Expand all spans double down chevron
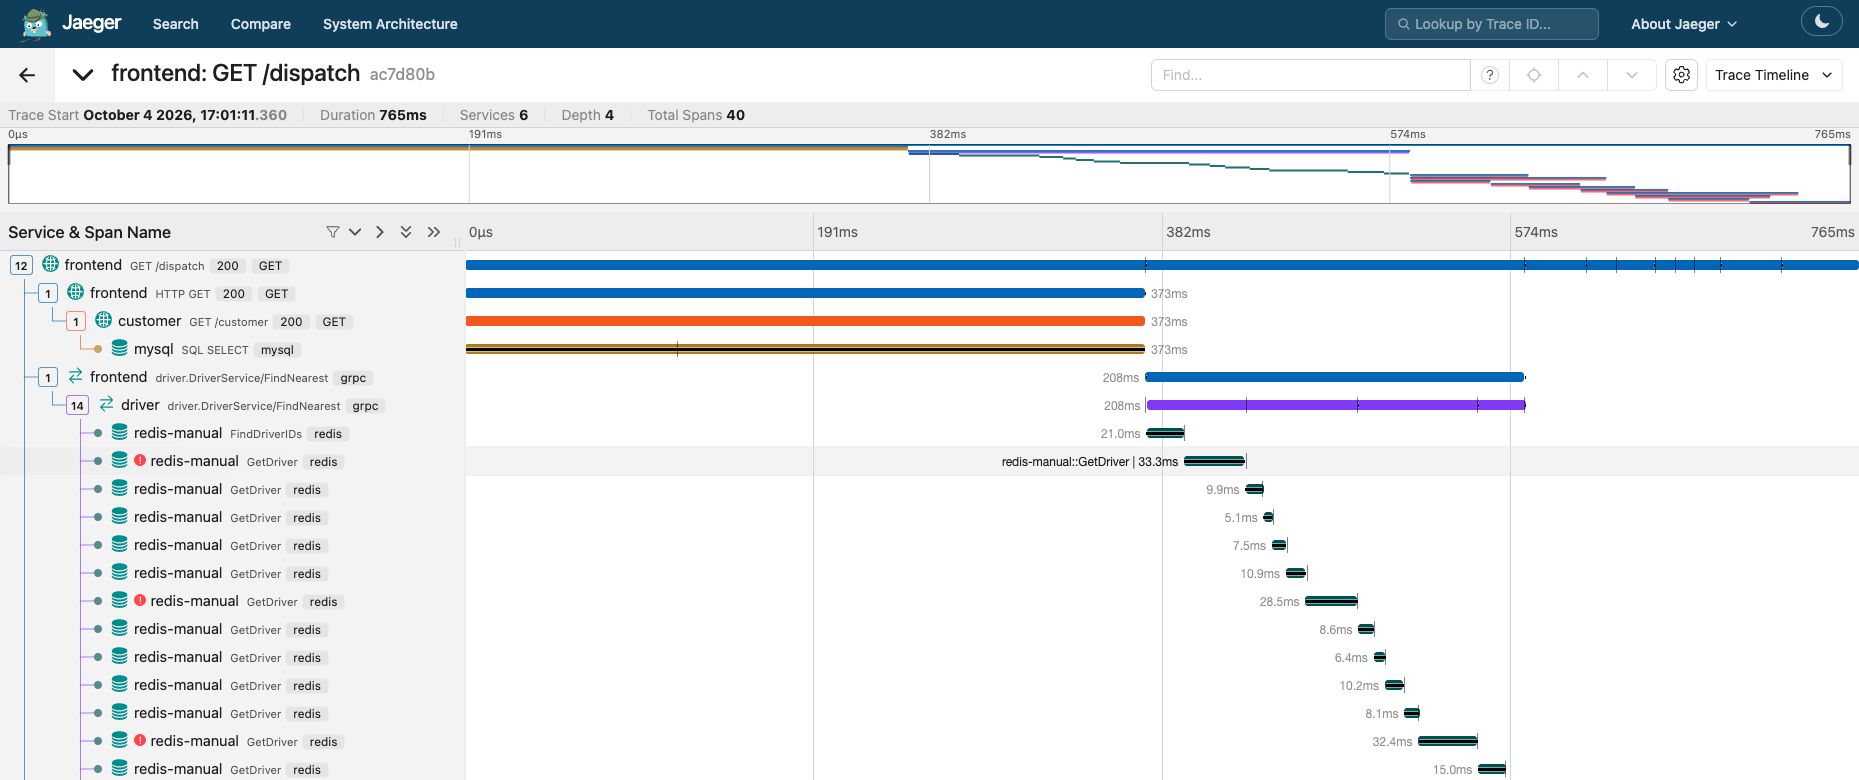Screen dimensions: 1859x780 [406, 232]
